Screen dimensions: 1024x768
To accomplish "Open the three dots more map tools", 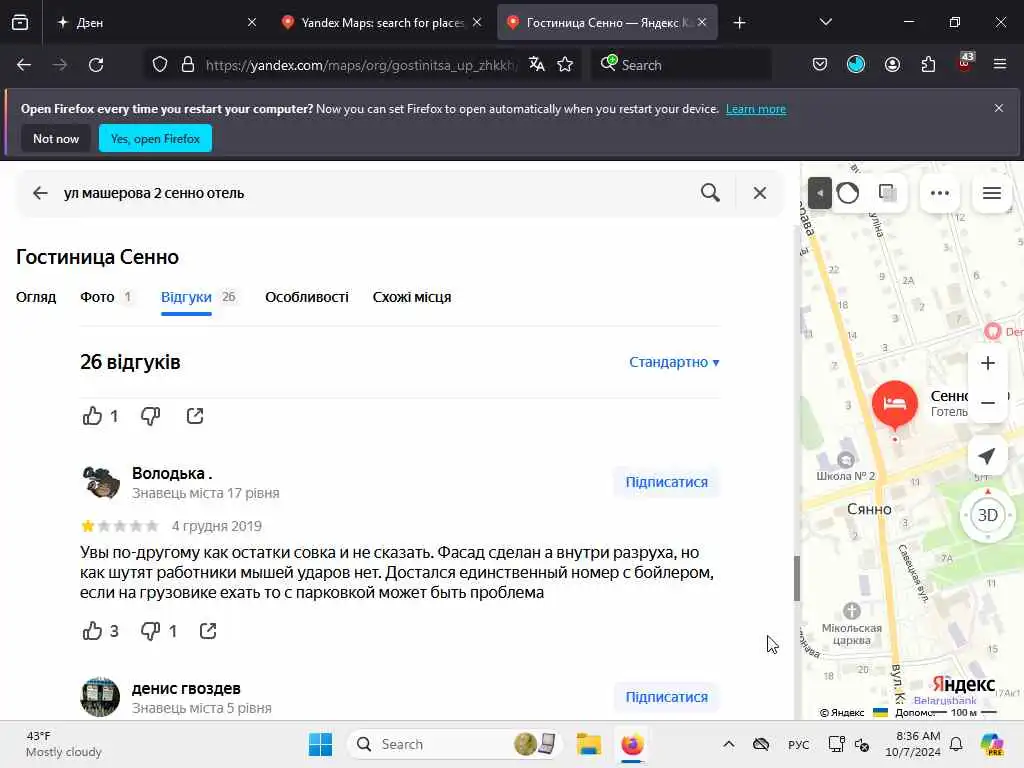I will coord(940,193).
